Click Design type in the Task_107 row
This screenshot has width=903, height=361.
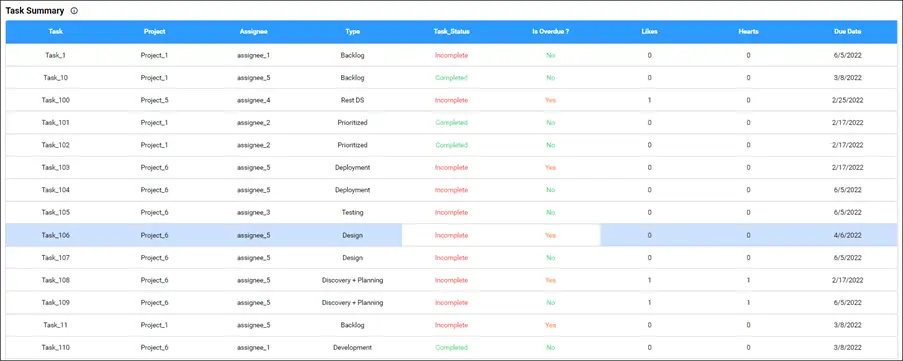point(352,258)
